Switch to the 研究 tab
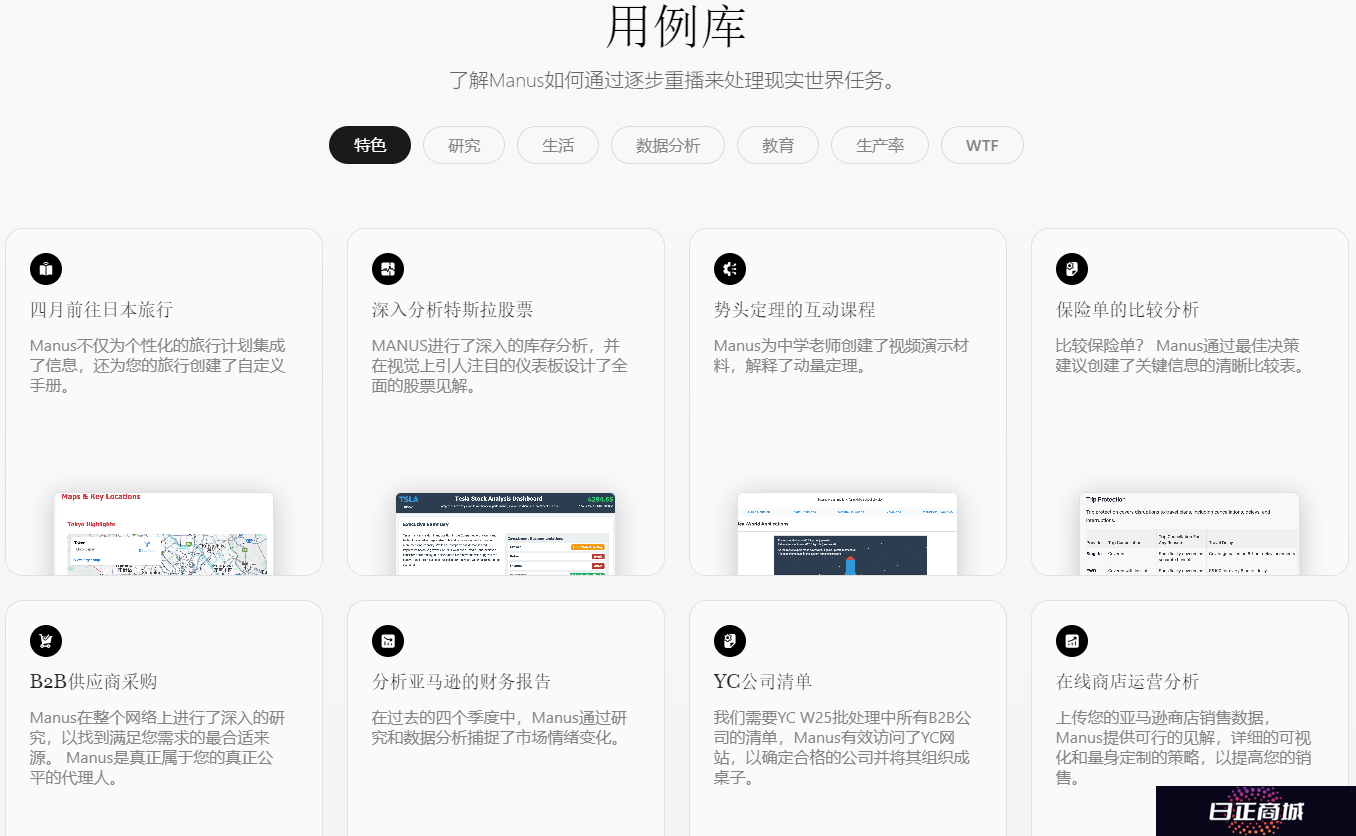Screen dimensions: 1356x836 (464, 145)
